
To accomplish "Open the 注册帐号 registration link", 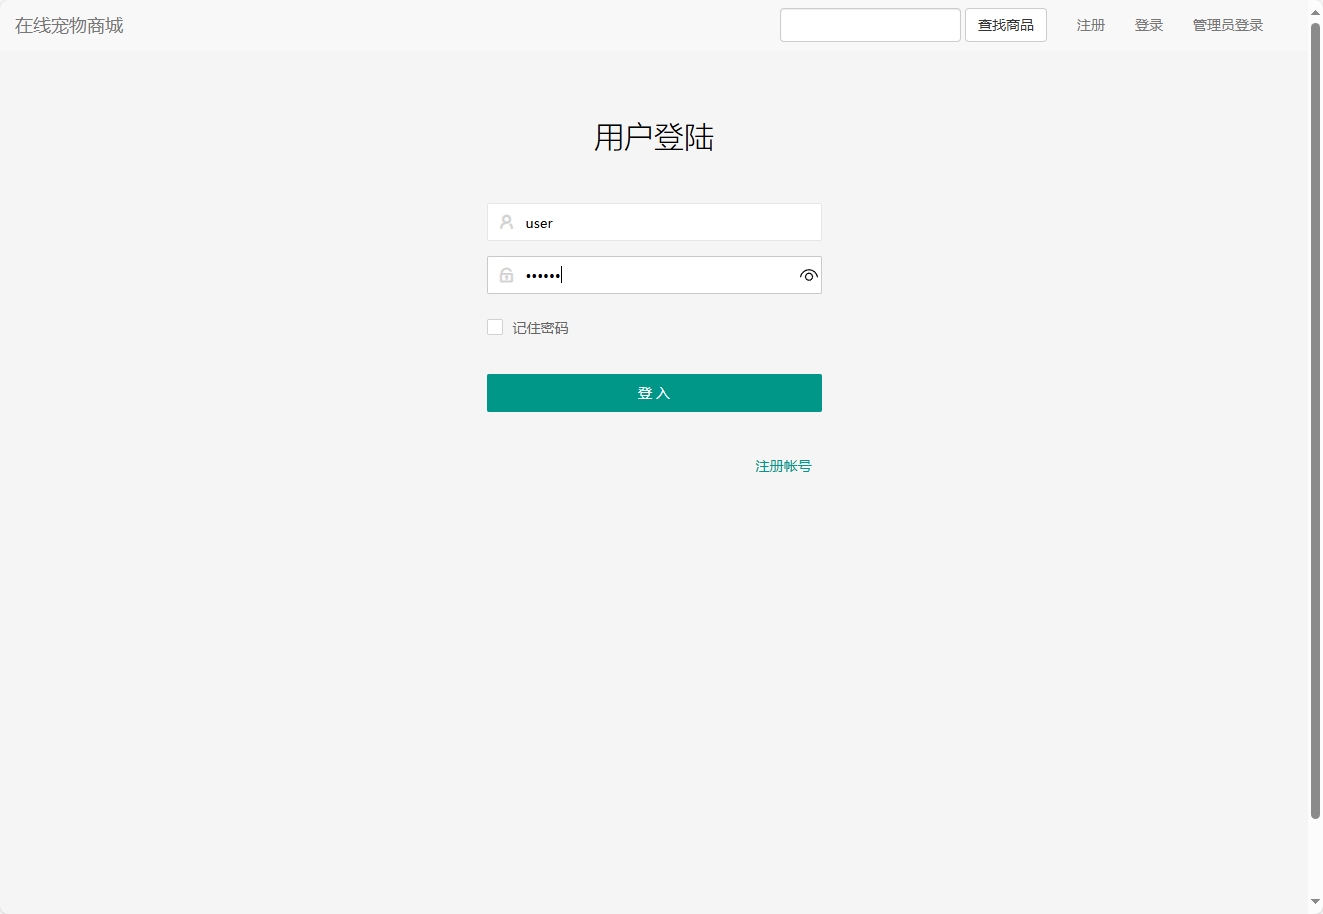I will 783,465.
